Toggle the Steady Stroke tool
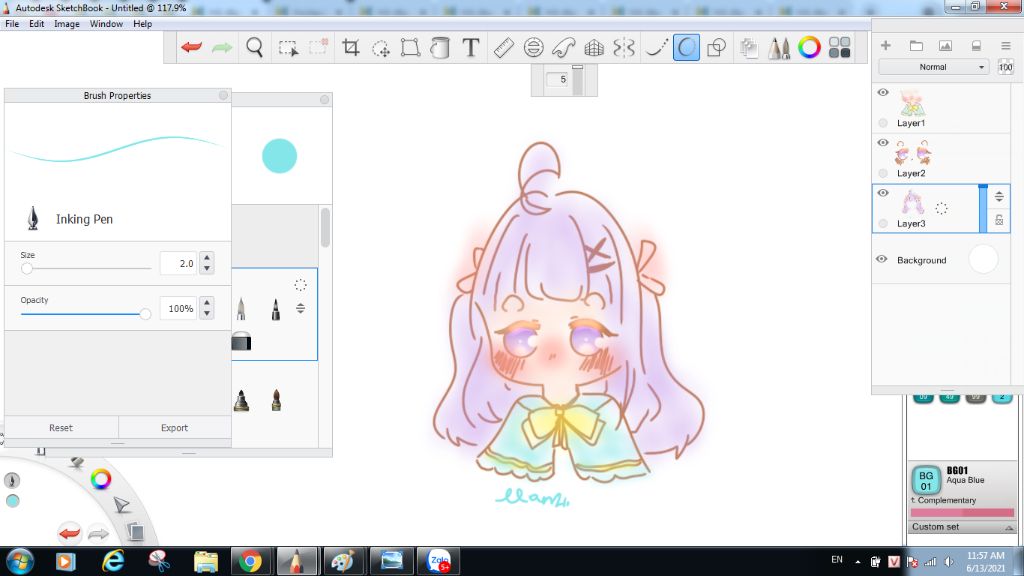The width and height of the screenshot is (1024, 576). point(656,48)
